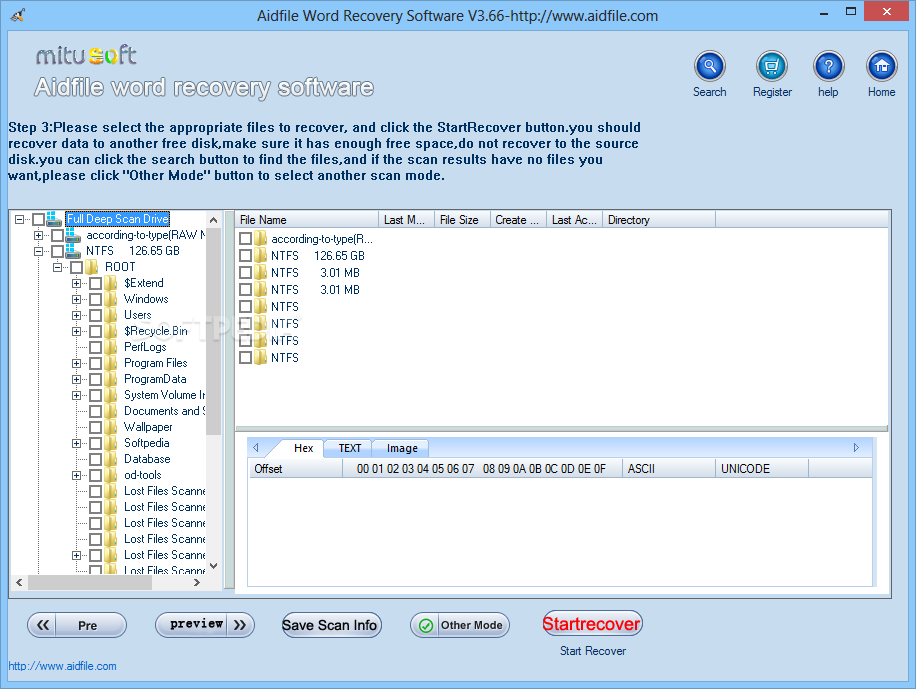Click the NTFS drive icon in tree

pyautogui.click(x=73, y=251)
